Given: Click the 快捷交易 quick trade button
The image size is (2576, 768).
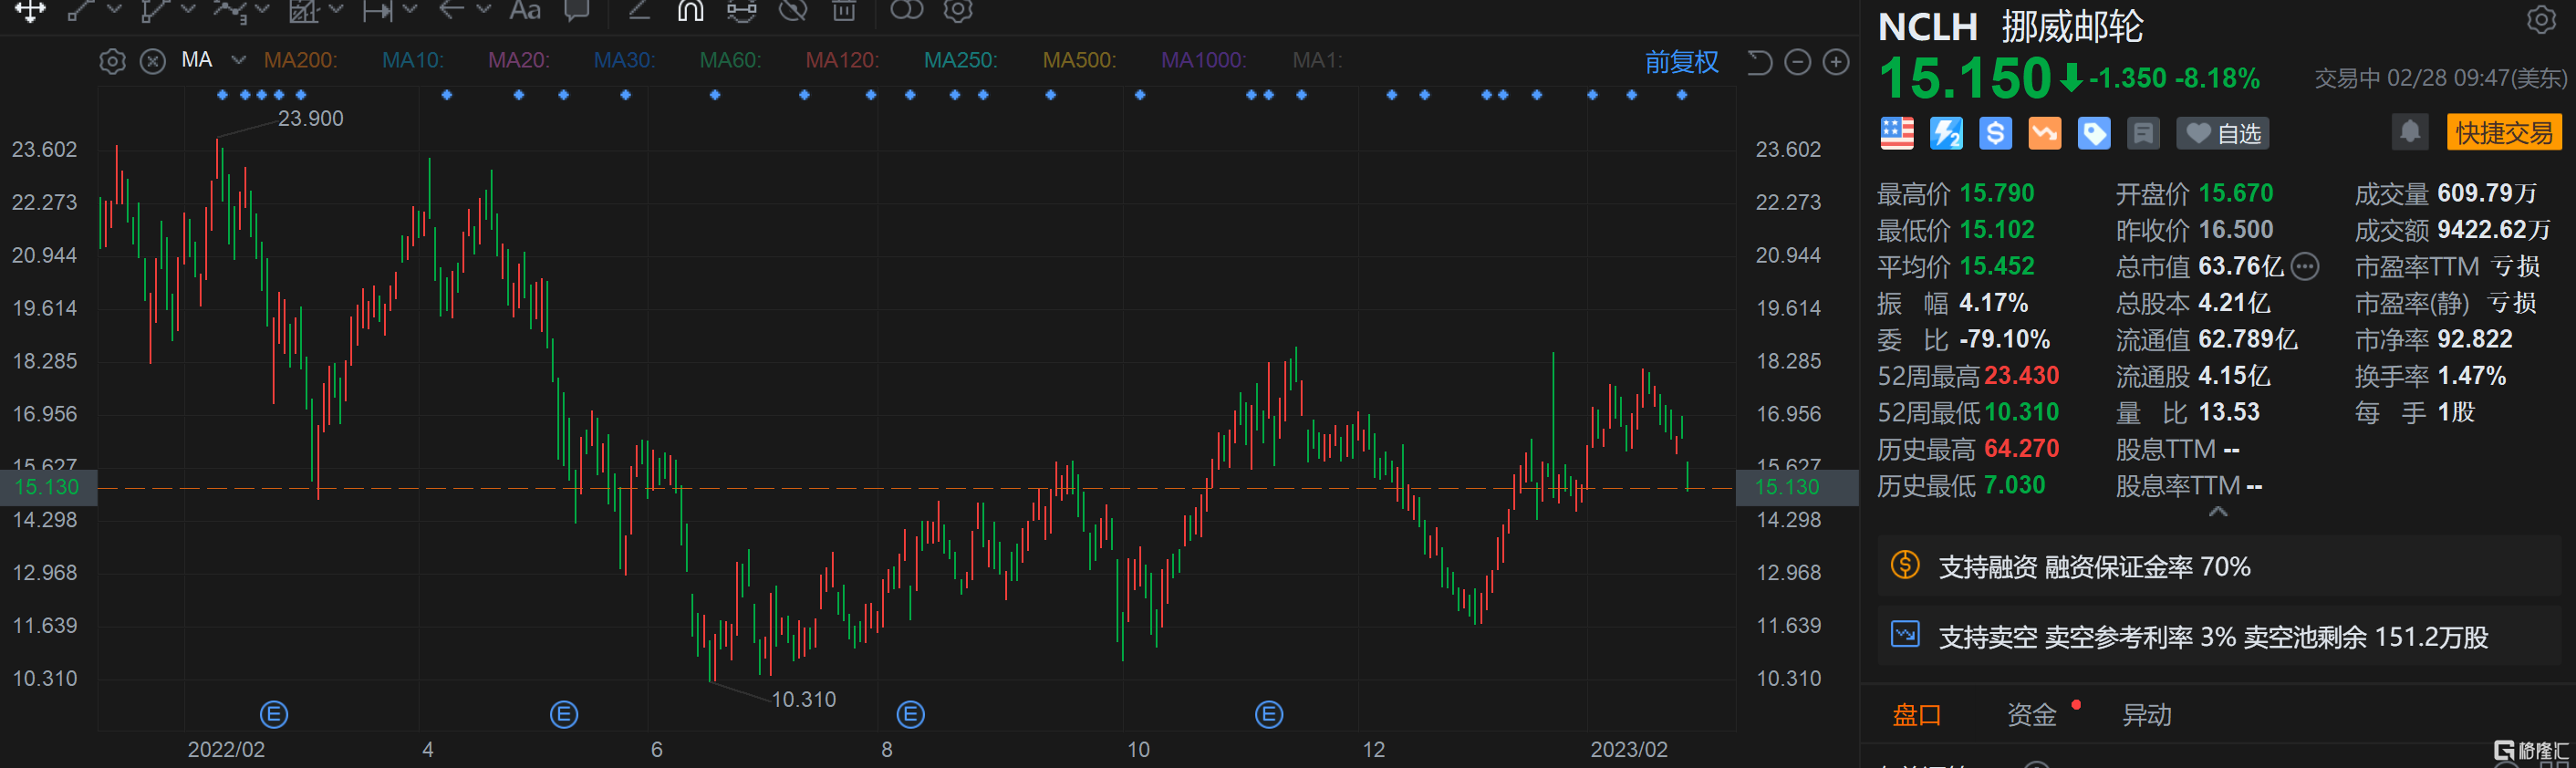Looking at the screenshot, I should pyautogui.click(x=2503, y=133).
